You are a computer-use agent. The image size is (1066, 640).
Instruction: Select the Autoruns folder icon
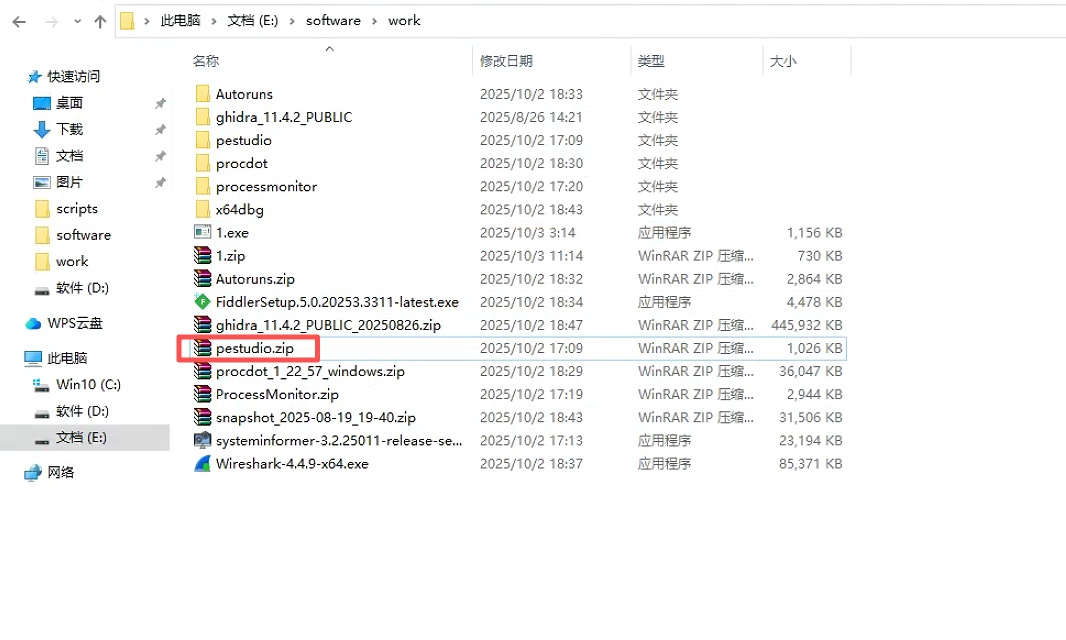point(203,94)
